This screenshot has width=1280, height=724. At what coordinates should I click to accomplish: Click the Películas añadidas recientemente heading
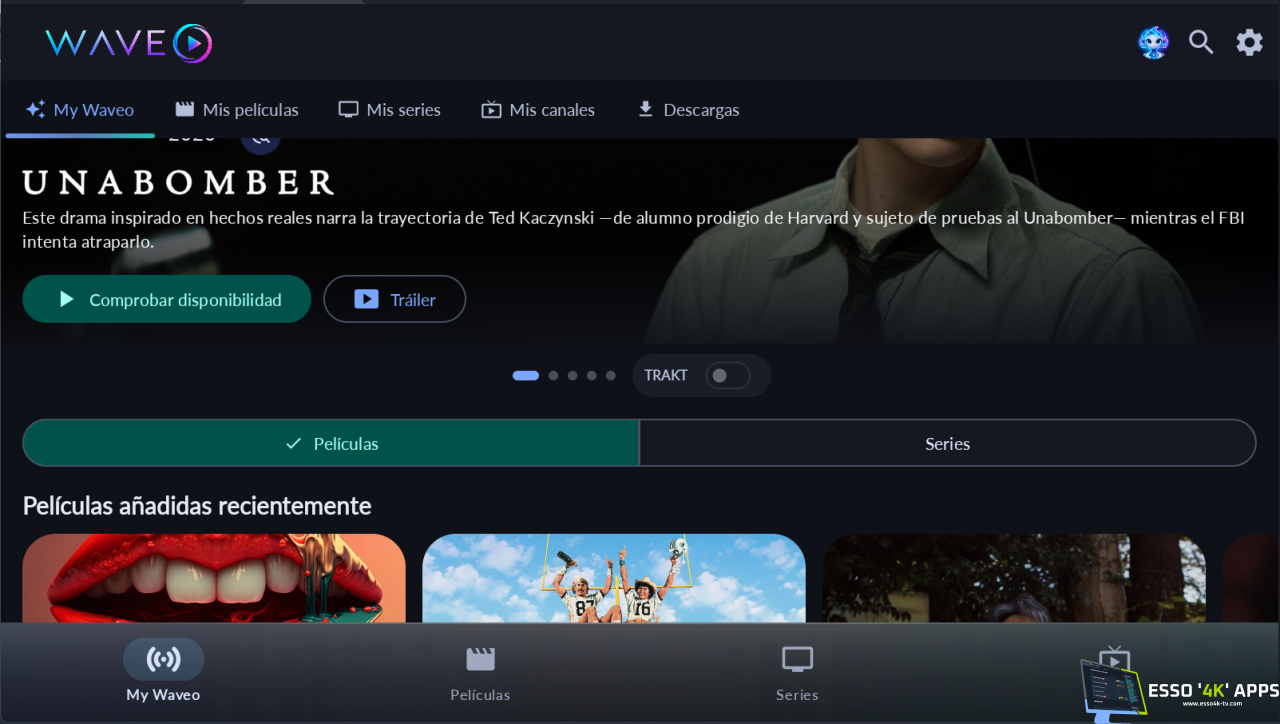click(197, 506)
